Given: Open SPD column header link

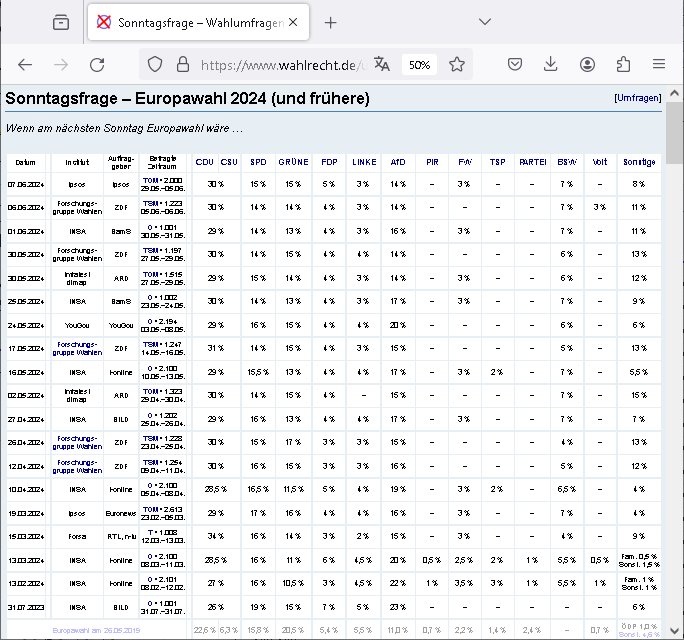Looking at the screenshot, I should click(258, 162).
